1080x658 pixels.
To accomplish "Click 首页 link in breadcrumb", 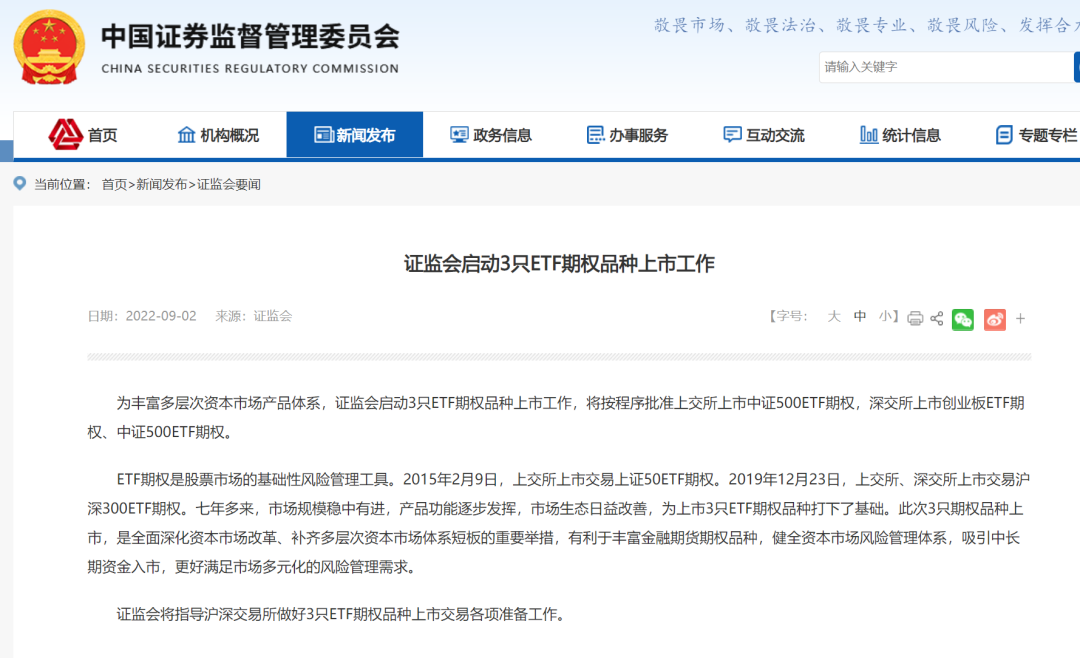I will coord(114,184).
